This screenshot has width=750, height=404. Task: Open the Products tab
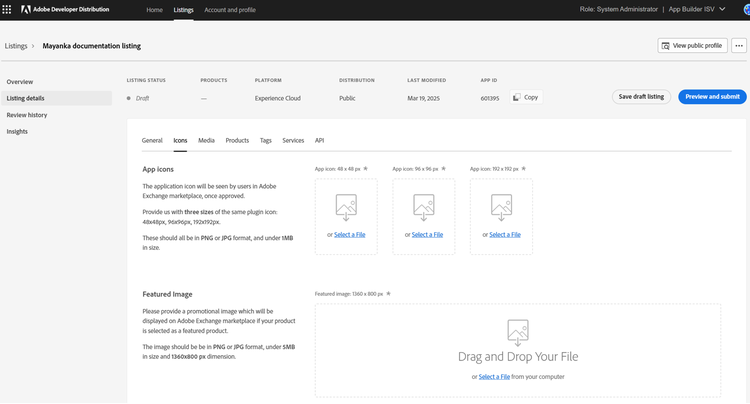tap(237, 140)
